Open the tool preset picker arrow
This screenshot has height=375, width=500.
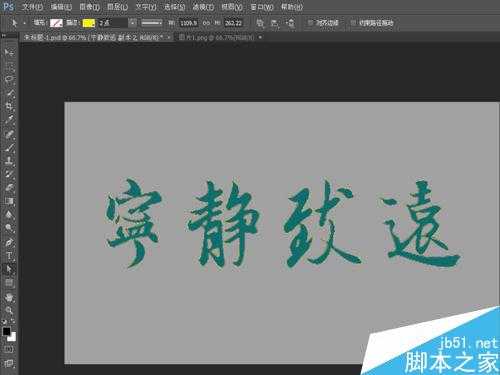(25, 23)
